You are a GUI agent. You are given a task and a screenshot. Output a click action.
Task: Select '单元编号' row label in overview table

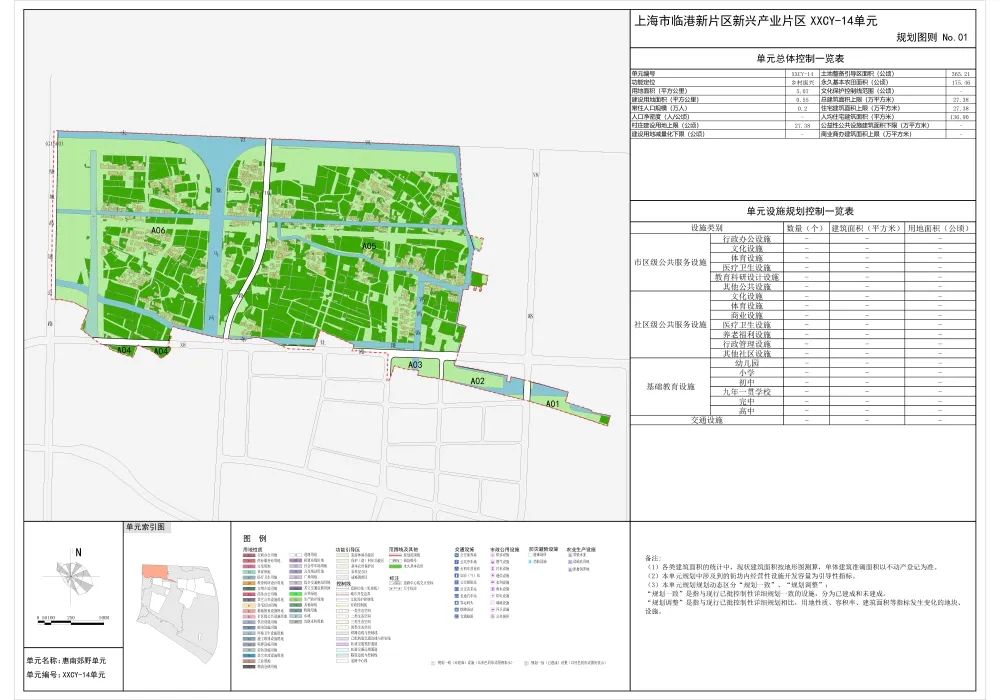coord(643,74)
